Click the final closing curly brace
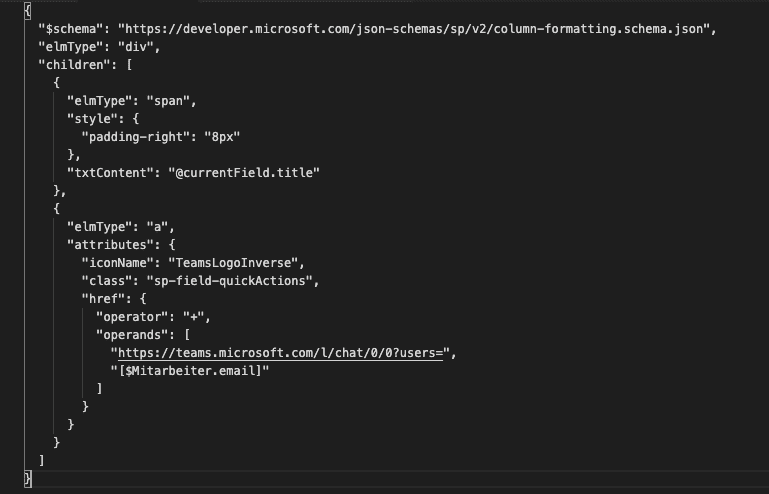The height and width of the screenshot is (494, 769). pos(28,479)
